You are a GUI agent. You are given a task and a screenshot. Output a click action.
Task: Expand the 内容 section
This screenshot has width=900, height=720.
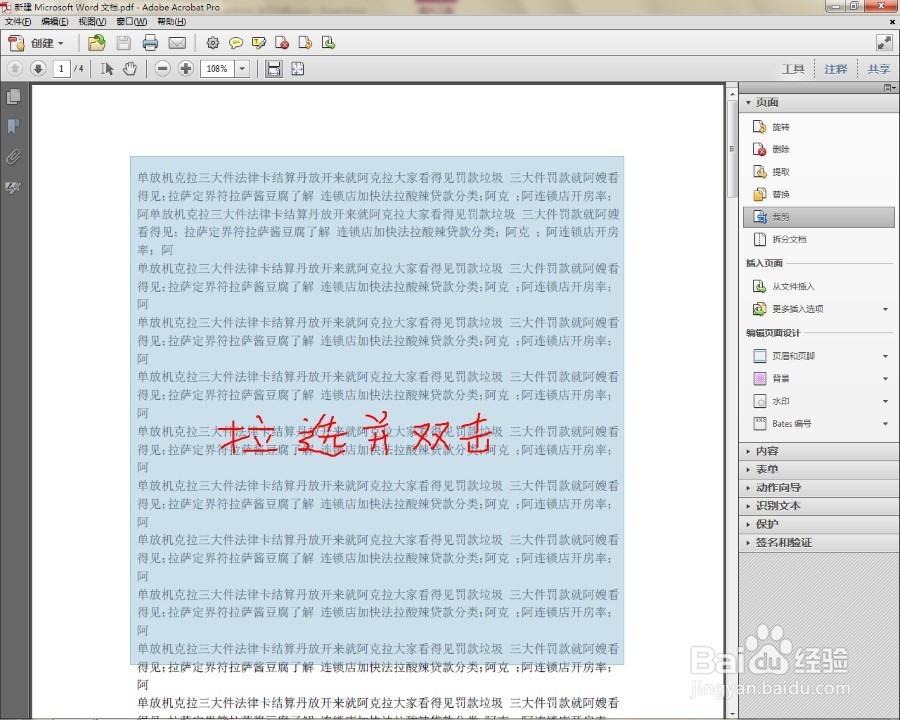[818, 451]
